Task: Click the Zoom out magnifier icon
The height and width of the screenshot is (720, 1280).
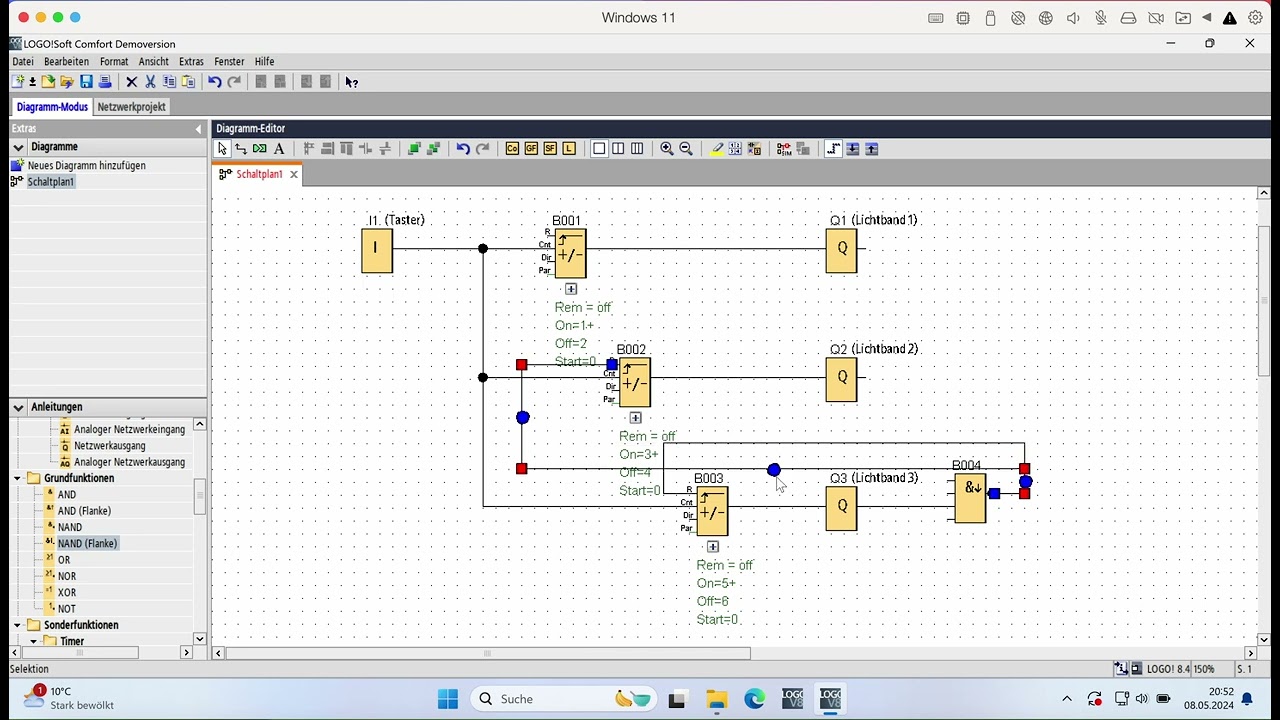Action: click(686, 149)
